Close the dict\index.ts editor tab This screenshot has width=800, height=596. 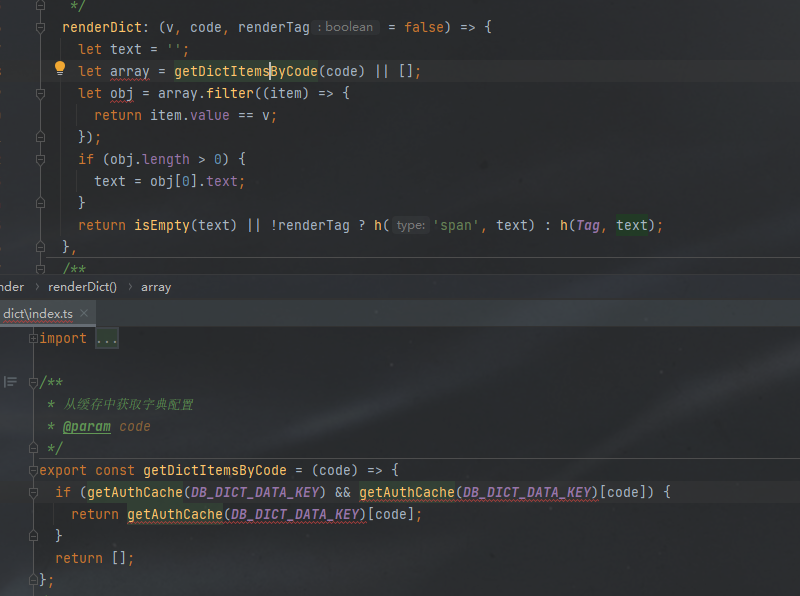tap(84, 313)
